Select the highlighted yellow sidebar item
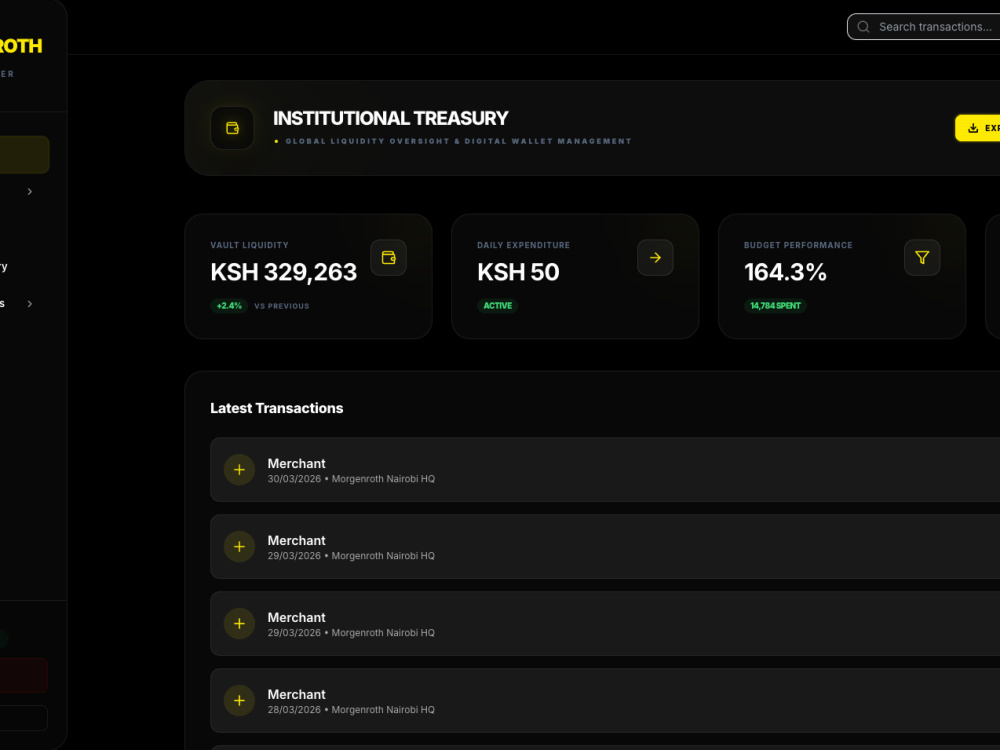The height and width of the screenshot is (750, 1000). (x=24, y=154)
